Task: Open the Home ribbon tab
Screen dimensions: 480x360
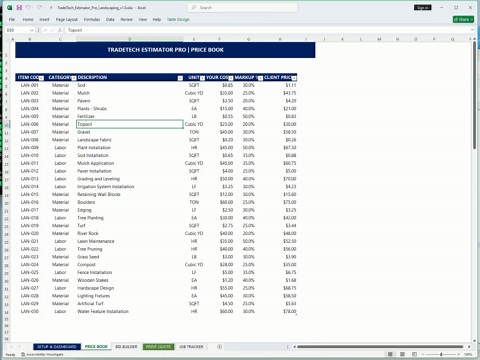Action: (x=28, y=19)
